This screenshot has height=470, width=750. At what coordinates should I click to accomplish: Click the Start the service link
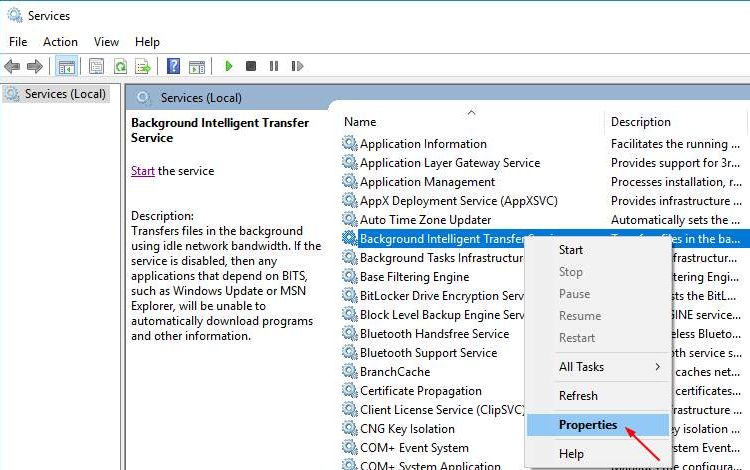pos(142,171)
